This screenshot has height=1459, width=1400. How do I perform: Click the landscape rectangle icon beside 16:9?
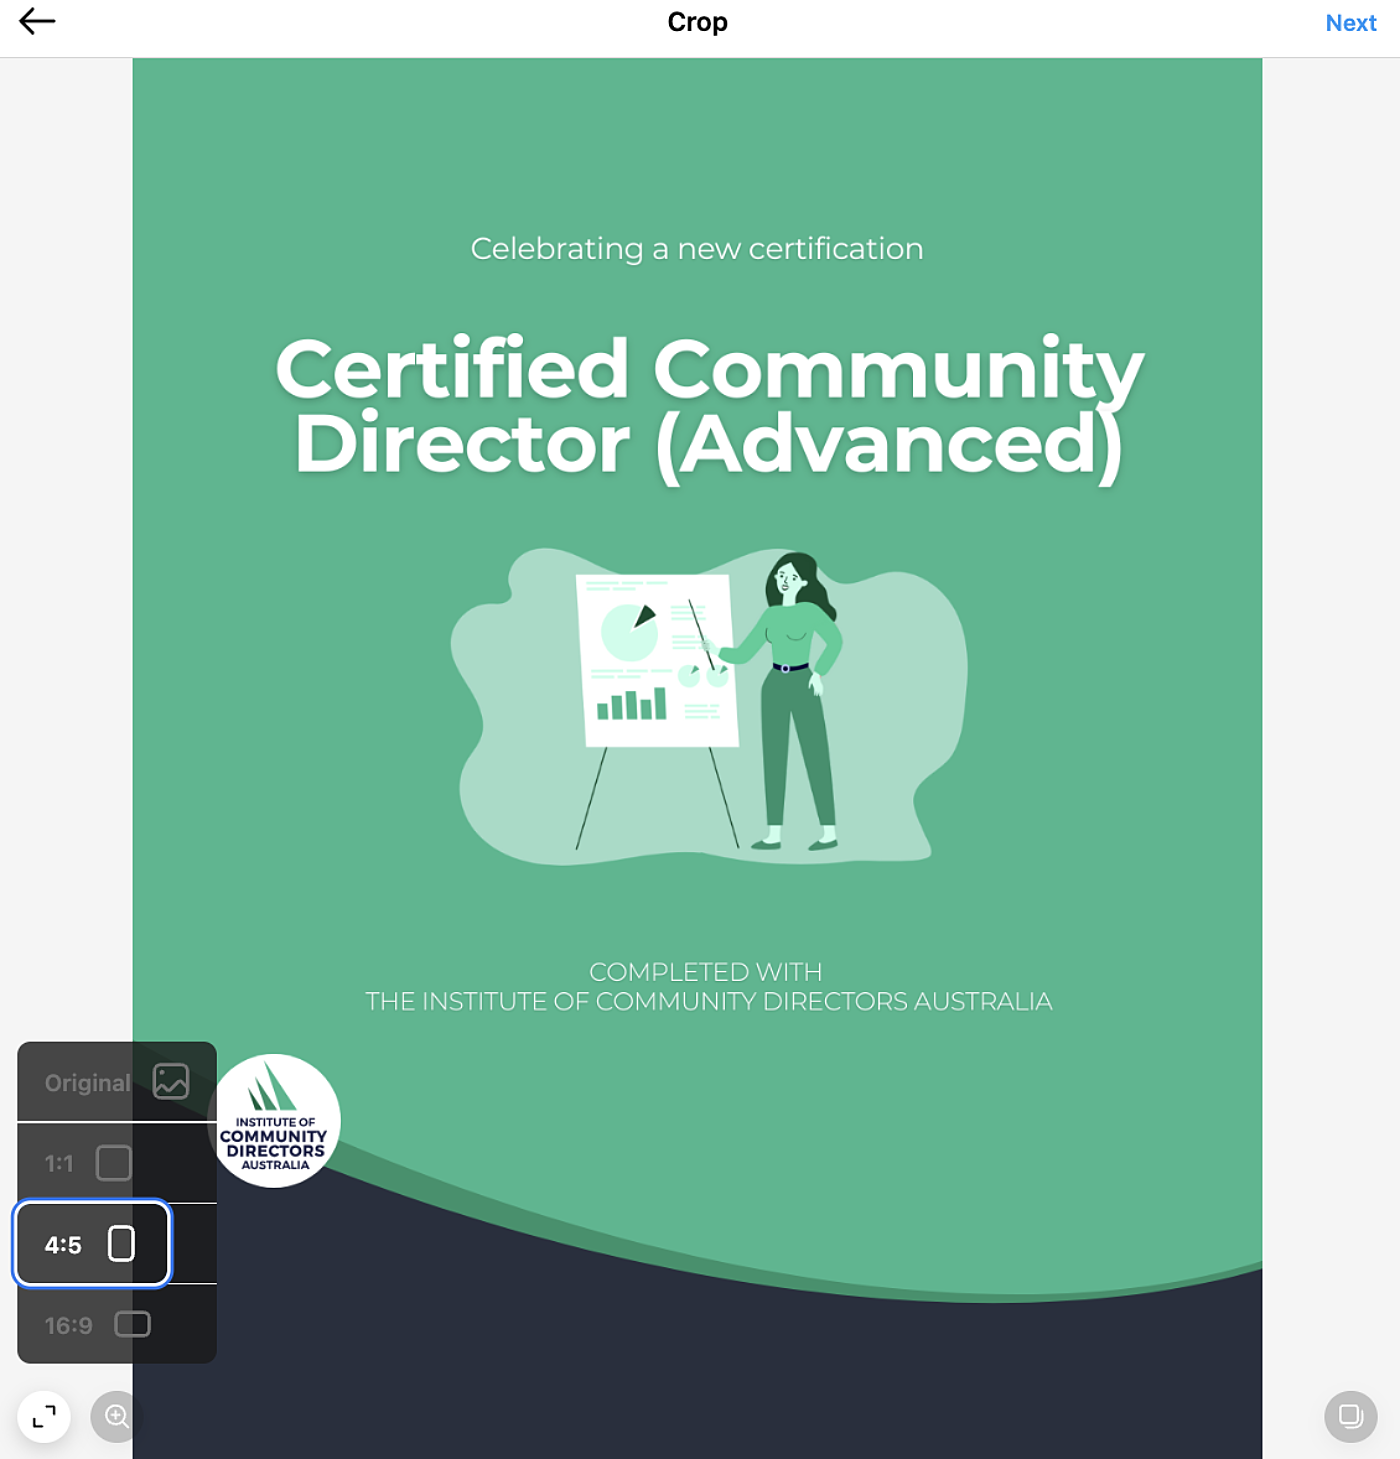coord(132,1324)
